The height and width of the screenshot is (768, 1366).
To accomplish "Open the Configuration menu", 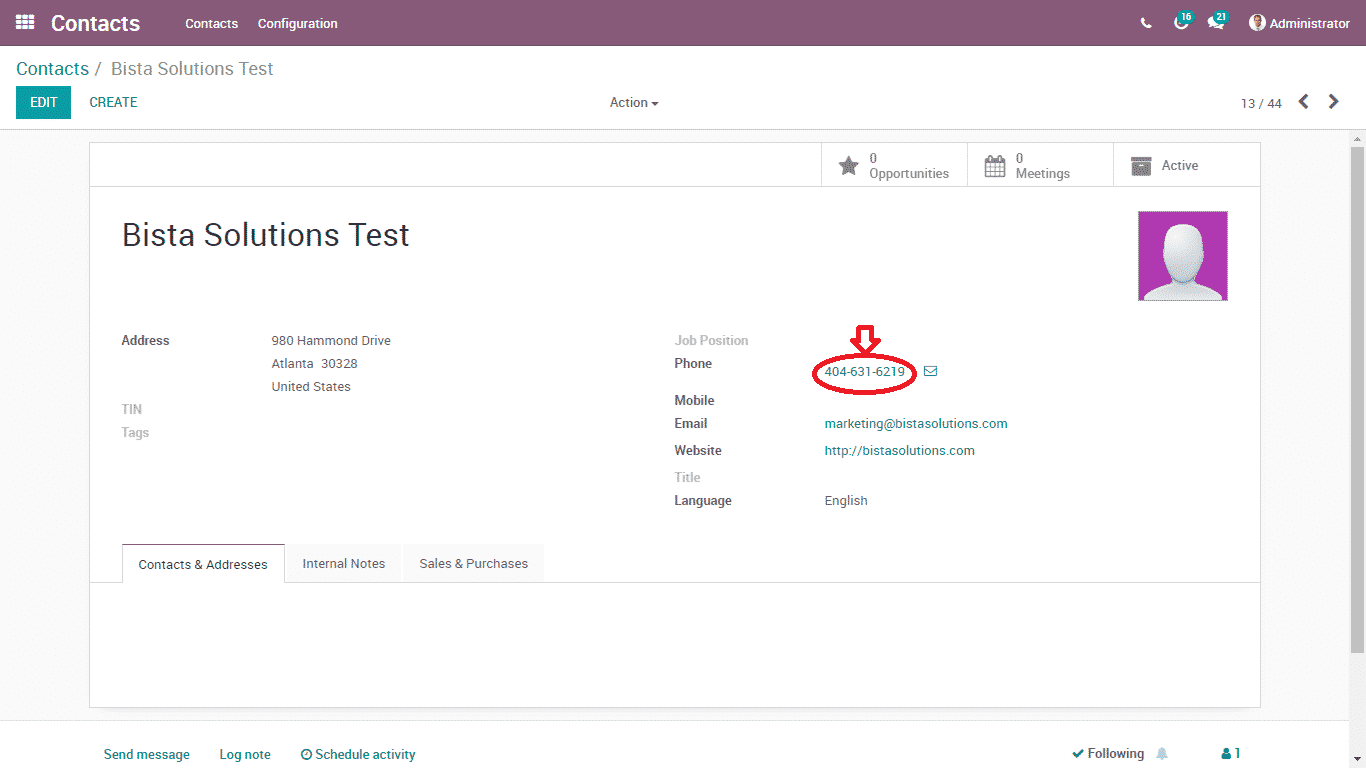I will [x=298, y=23].
